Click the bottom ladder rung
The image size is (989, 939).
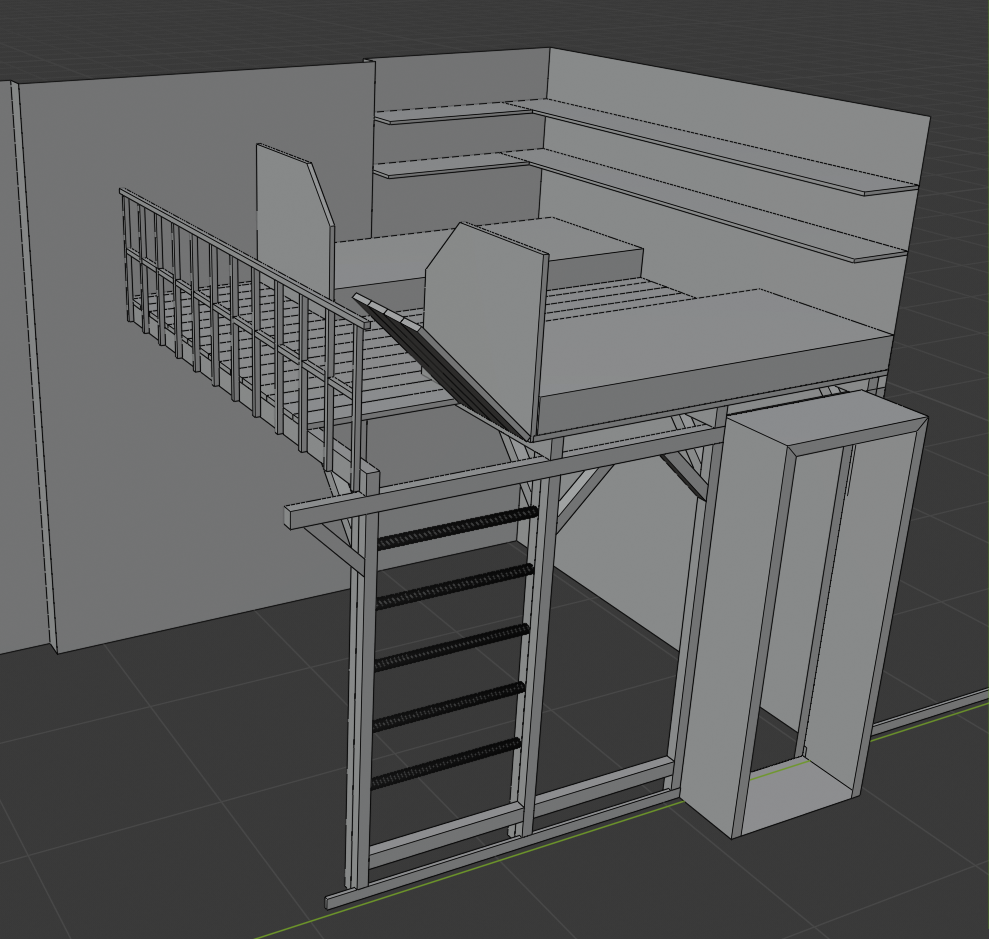(446, 763)
